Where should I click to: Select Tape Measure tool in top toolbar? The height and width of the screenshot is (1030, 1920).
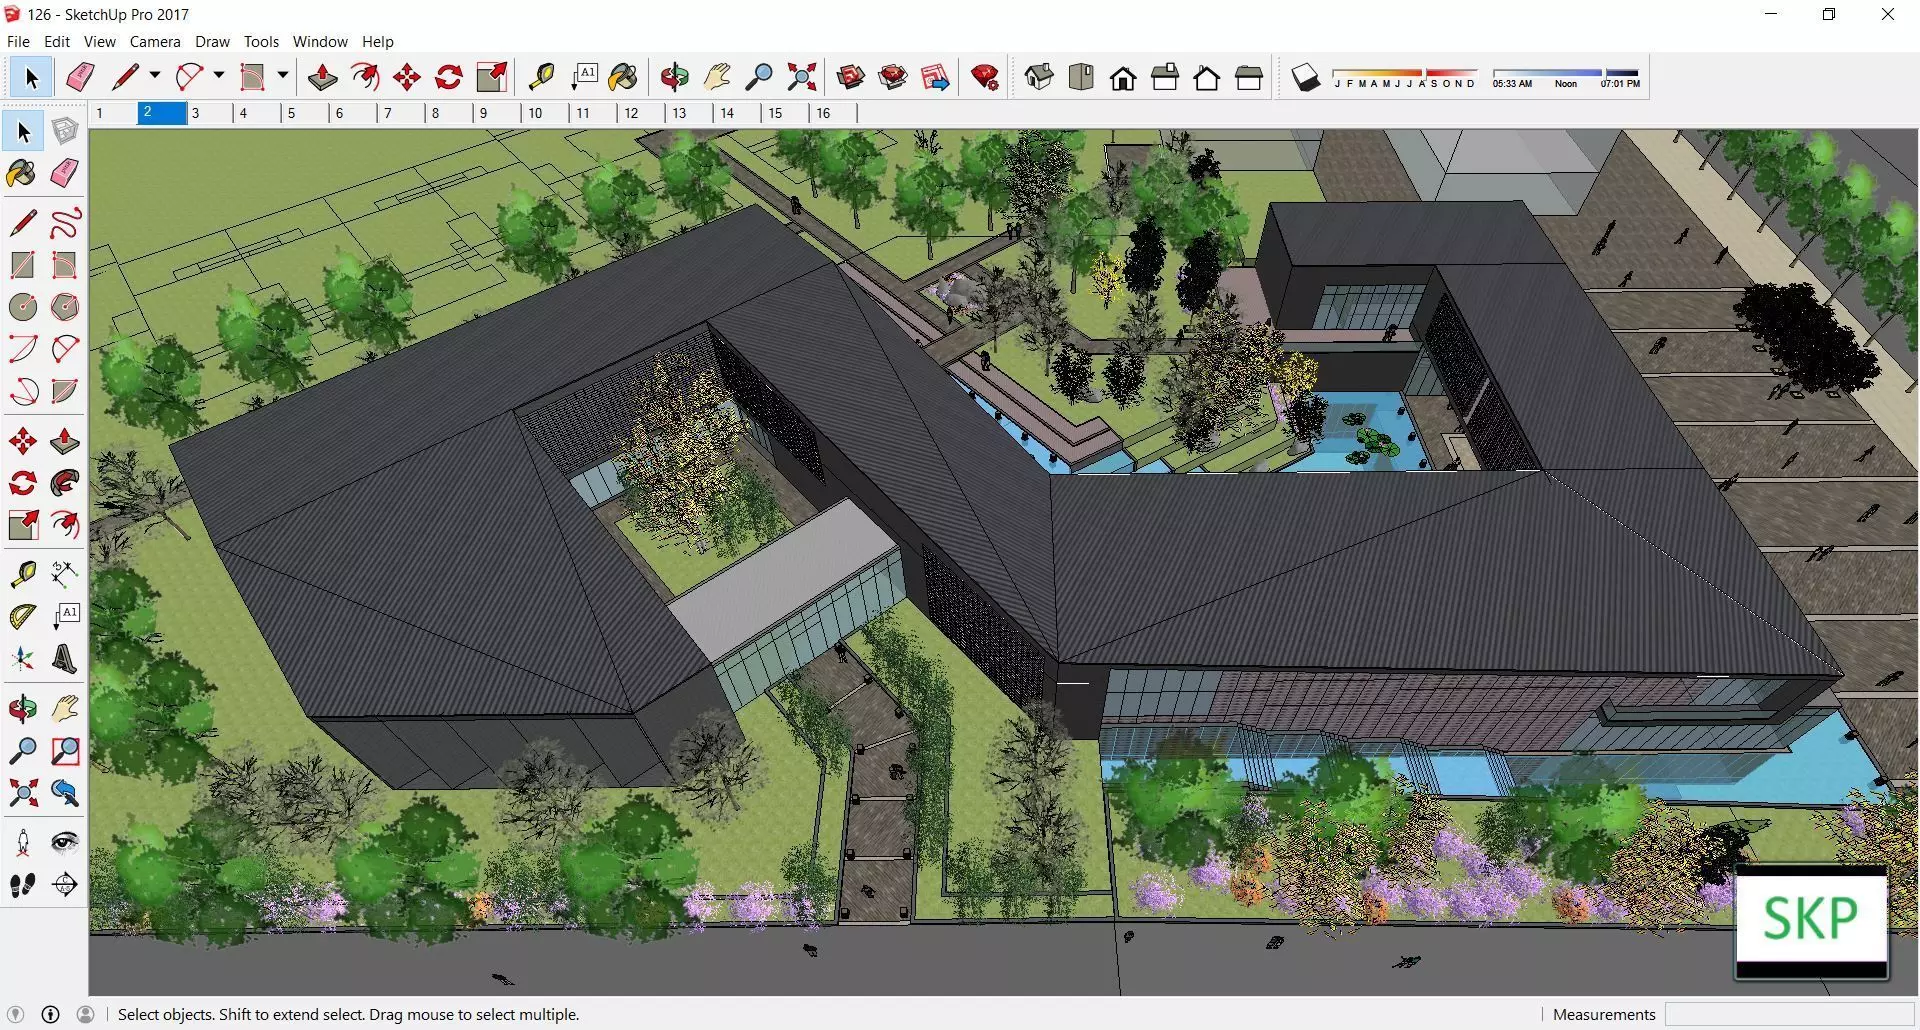tap(541, 77)
